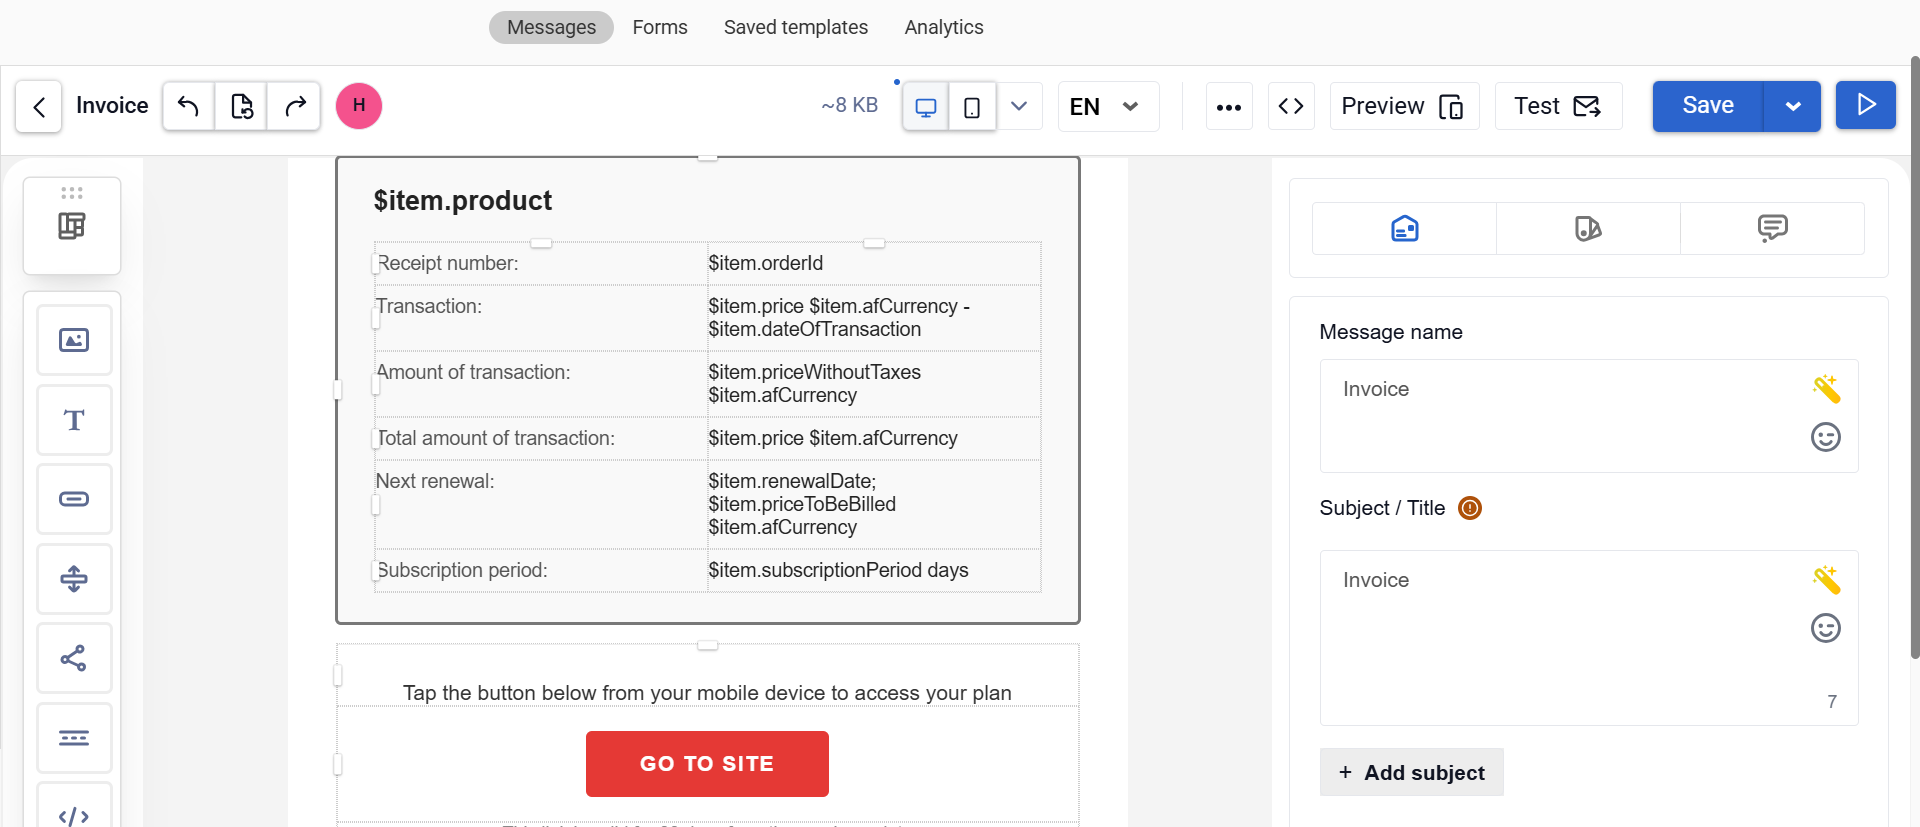Select the spacer block tool
The image size is (1920, 827).
click(x=74, y=579)
